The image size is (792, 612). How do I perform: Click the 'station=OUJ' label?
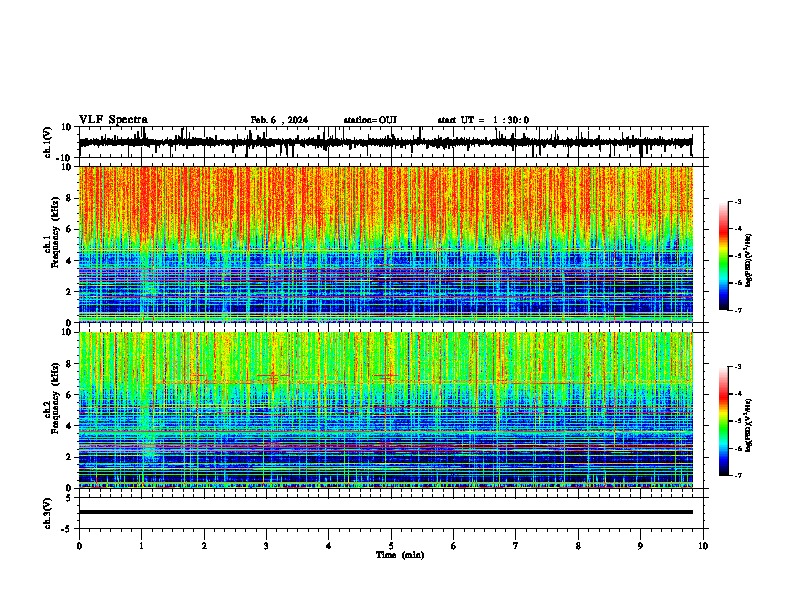point(370,120)
